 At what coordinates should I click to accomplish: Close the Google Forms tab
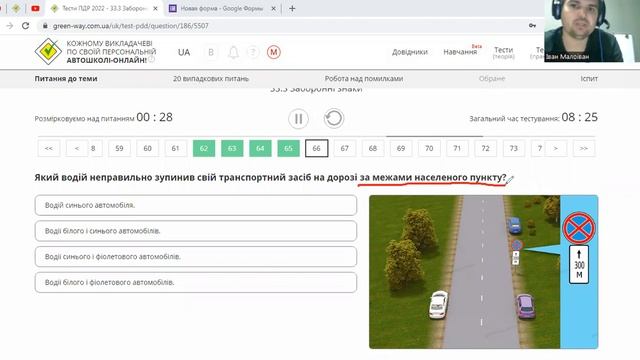273,8
